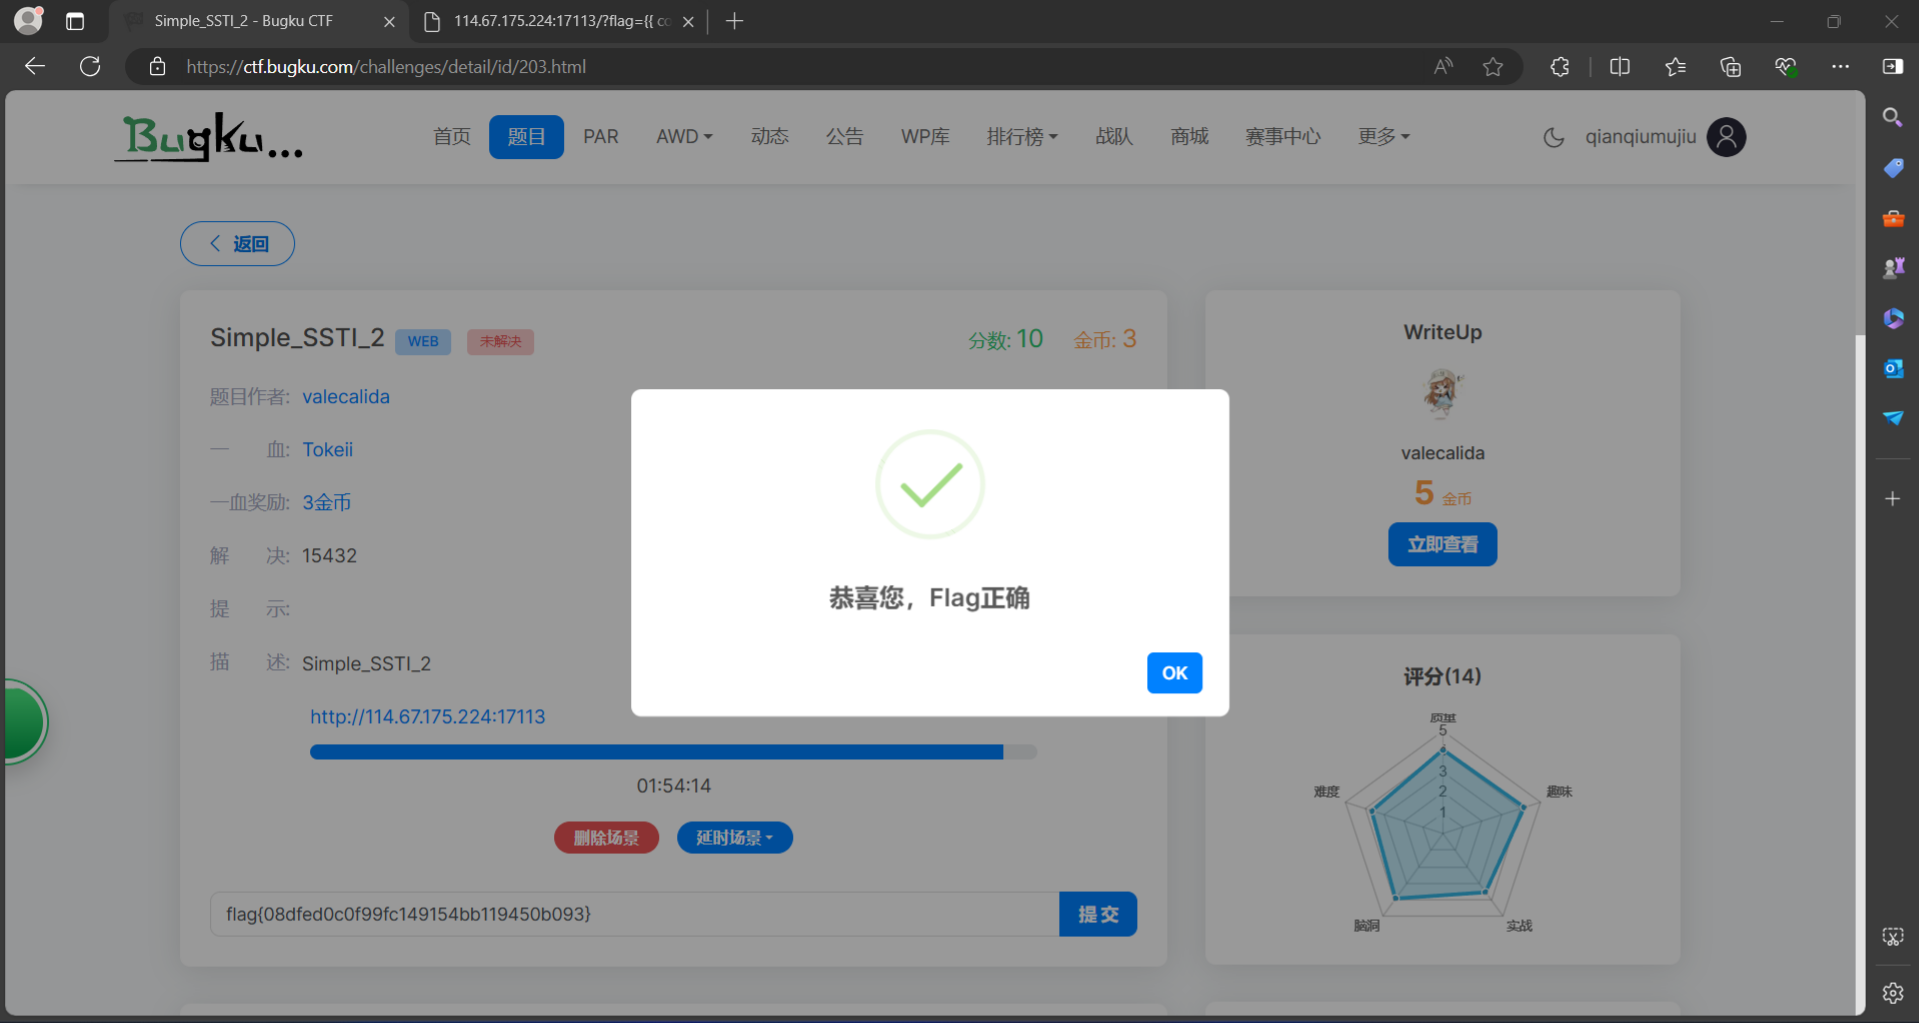Toggle the Copilot sidebar panel
Viewport: 1919px width, 1023px height.
[1892, 67]
